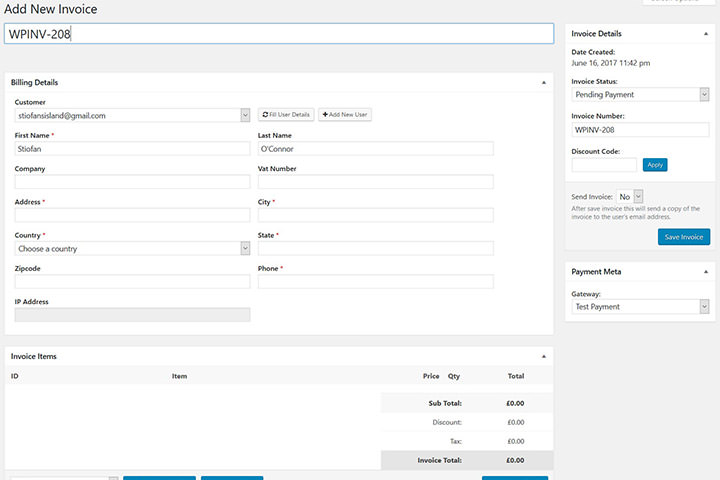Click the Discount Code text box
Image resolution: width=720 pixels, height=480 pixels.
[x=604, y=165]
